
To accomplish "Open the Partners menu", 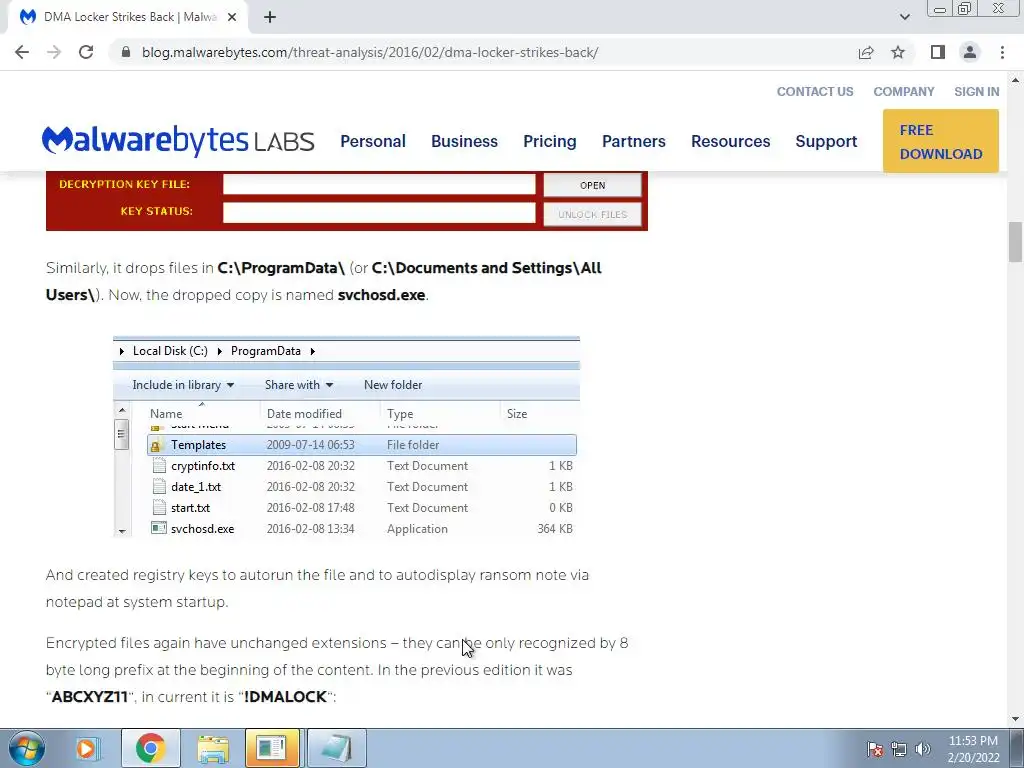I will pos(633,141).
